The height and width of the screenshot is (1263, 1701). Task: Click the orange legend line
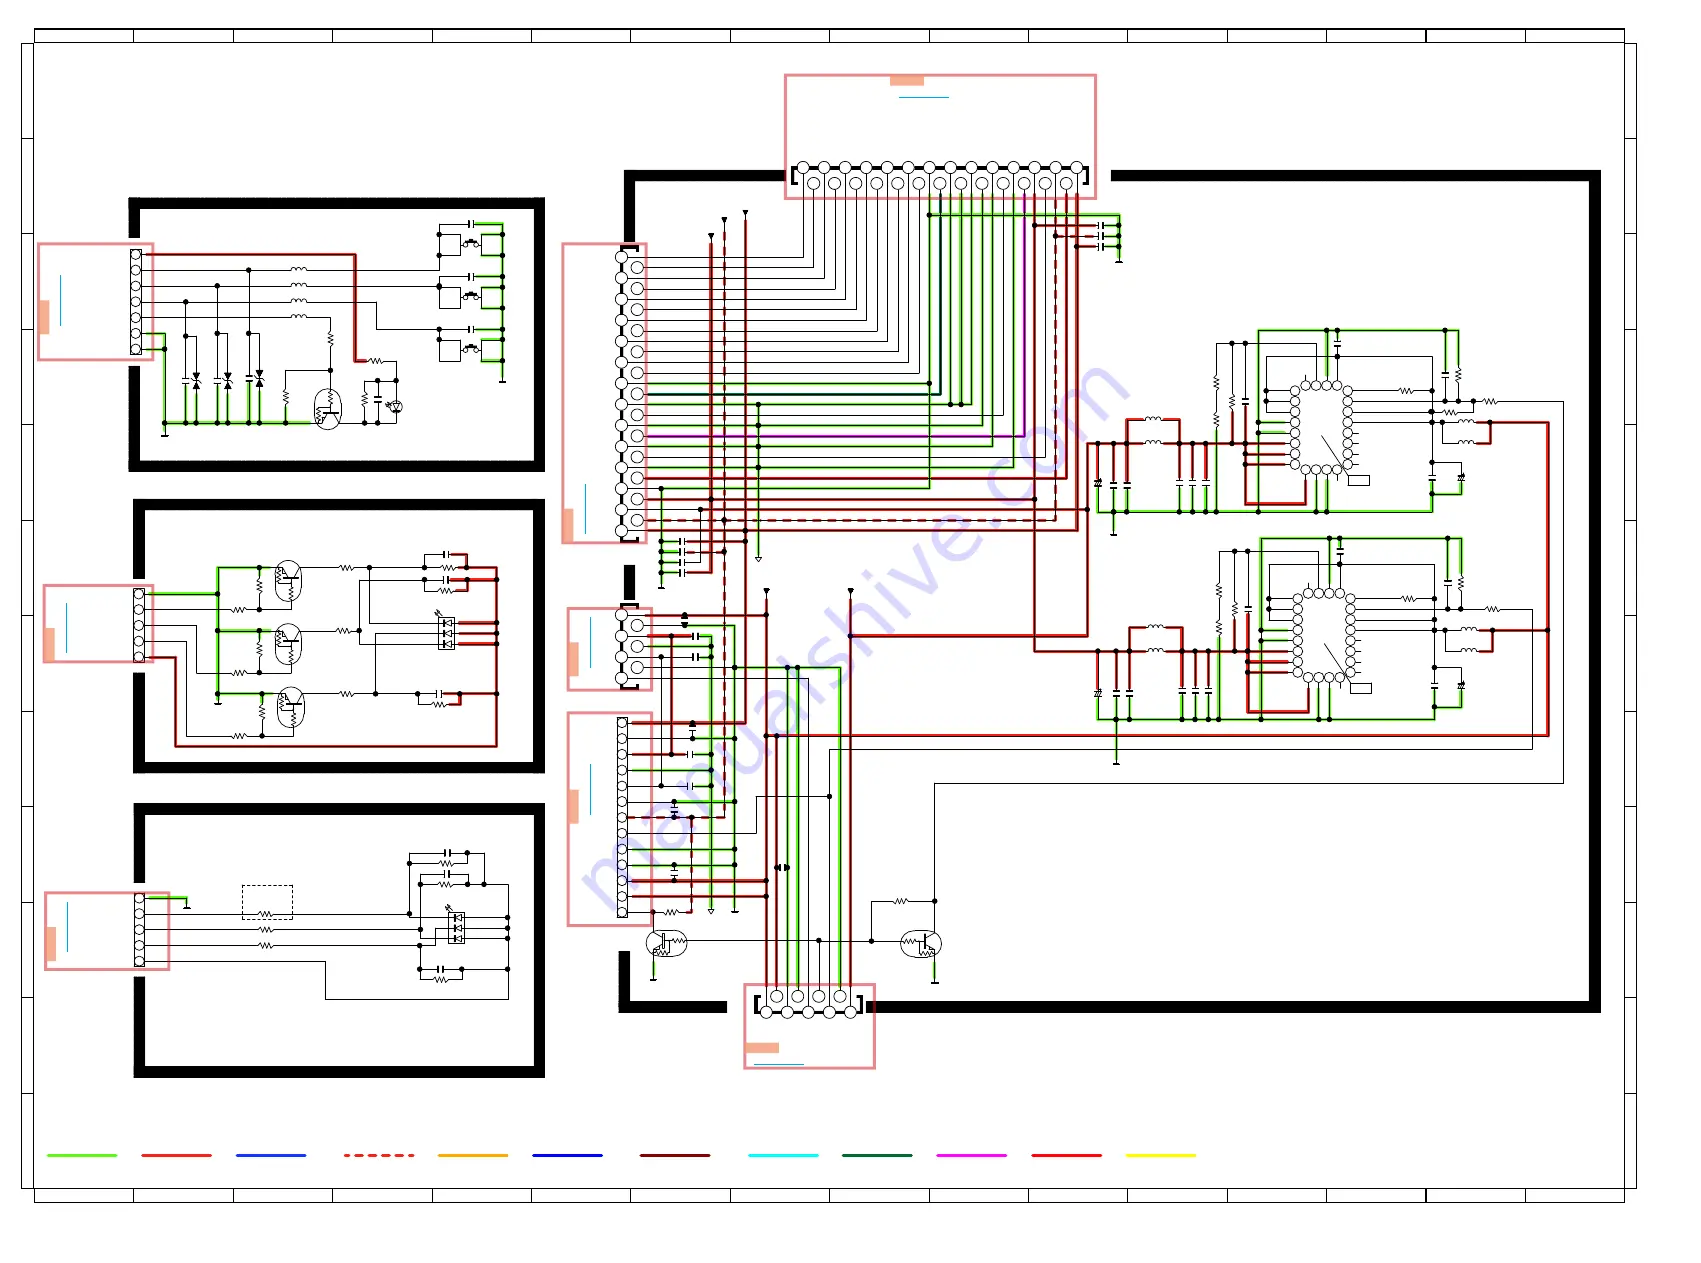473,1155
